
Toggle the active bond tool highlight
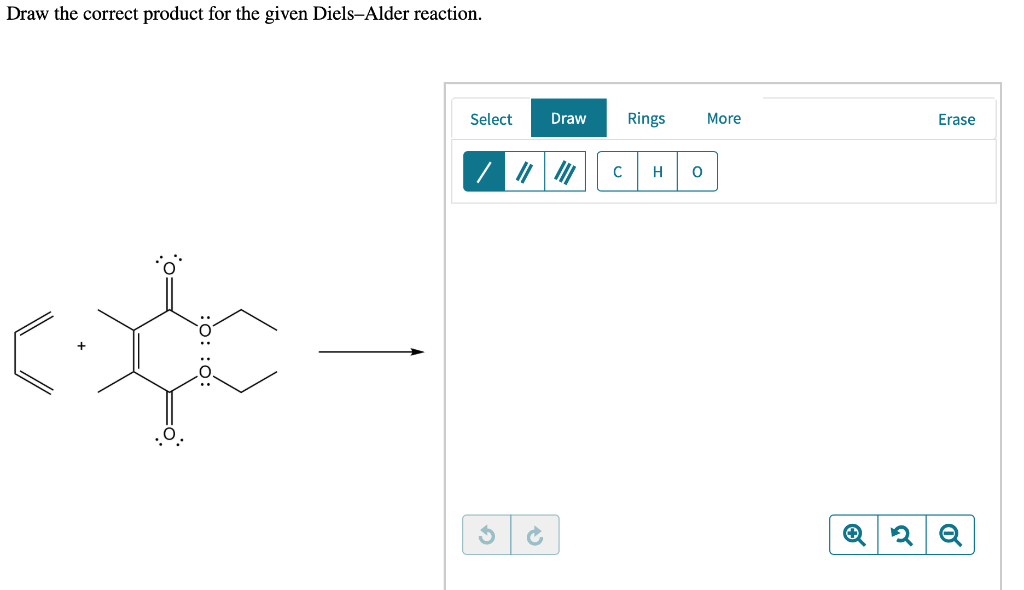(x=482, y=170)
